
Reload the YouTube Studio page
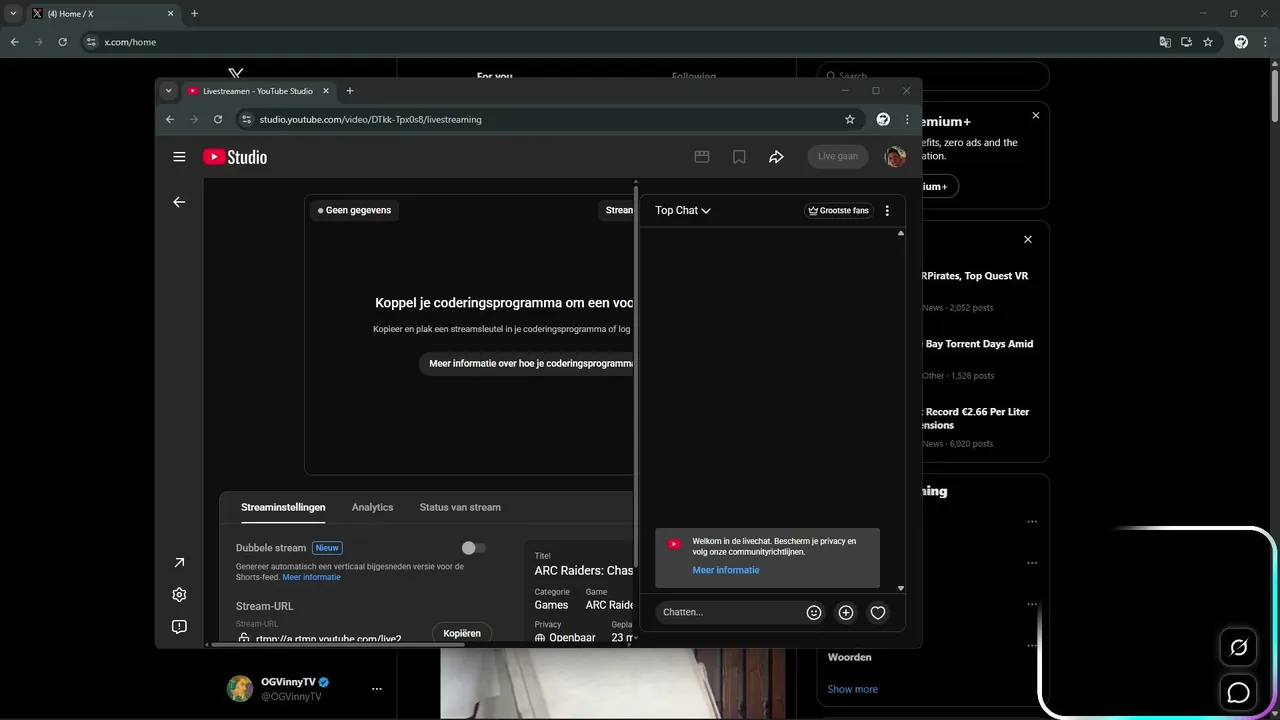(218, 119)
